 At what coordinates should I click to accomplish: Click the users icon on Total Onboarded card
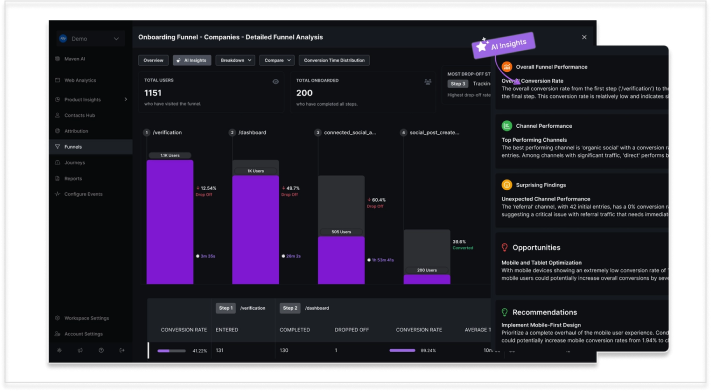click(x=428, y=82)
